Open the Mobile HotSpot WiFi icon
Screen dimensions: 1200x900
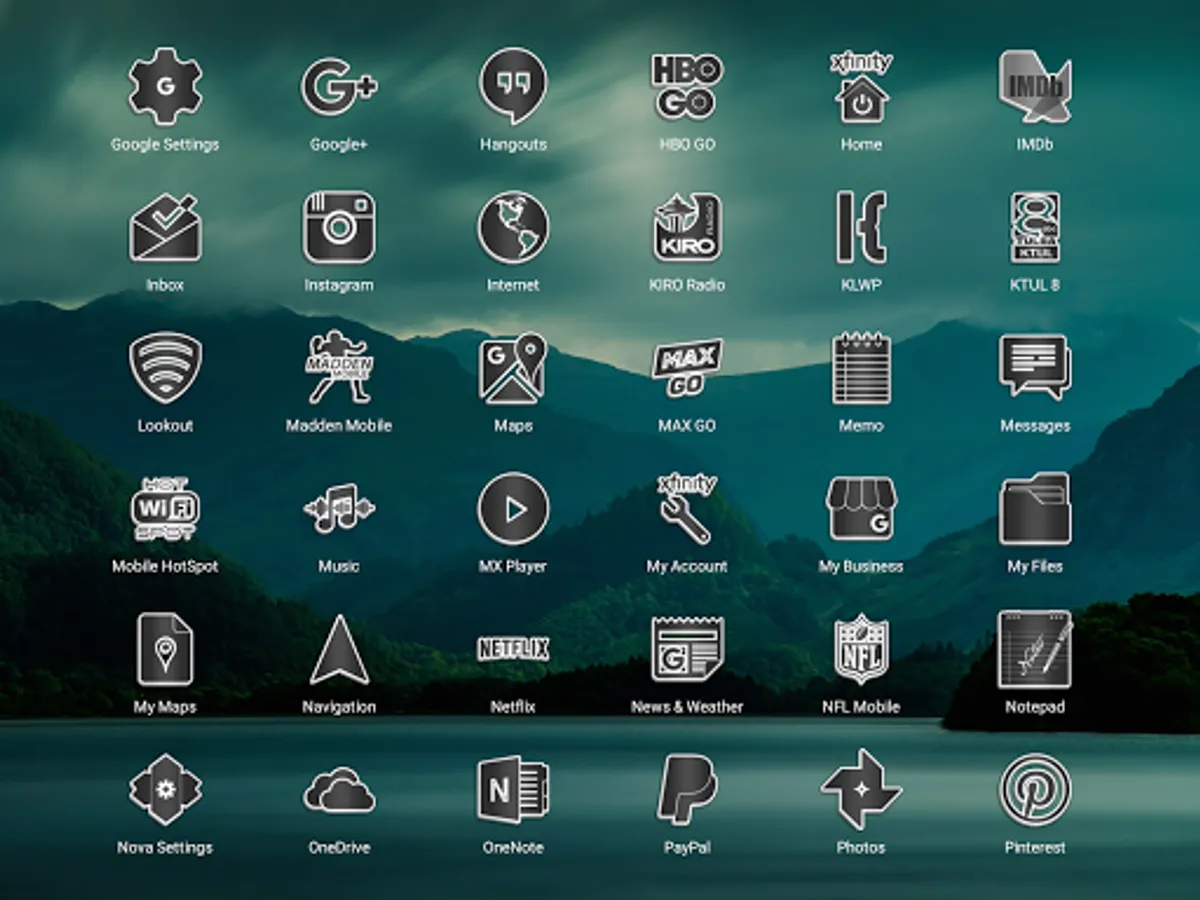[x=165, y=509]
